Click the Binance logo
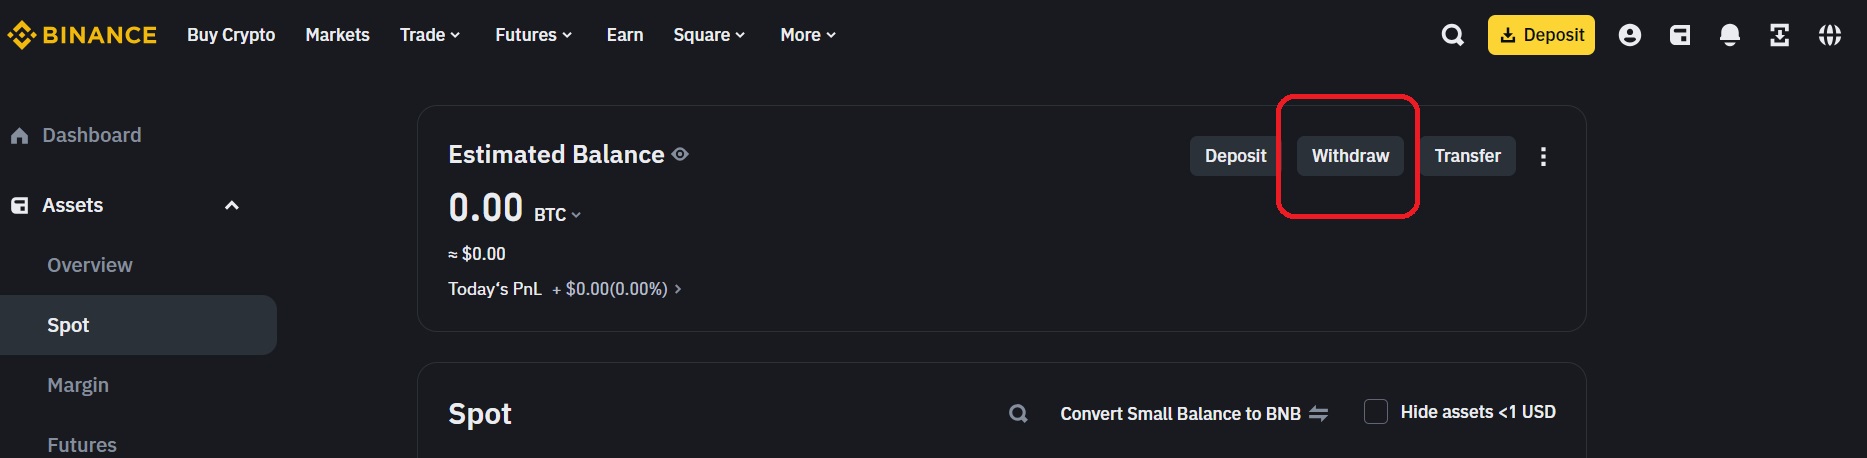This screenshot has width=1867, height=458. (82, 35)
